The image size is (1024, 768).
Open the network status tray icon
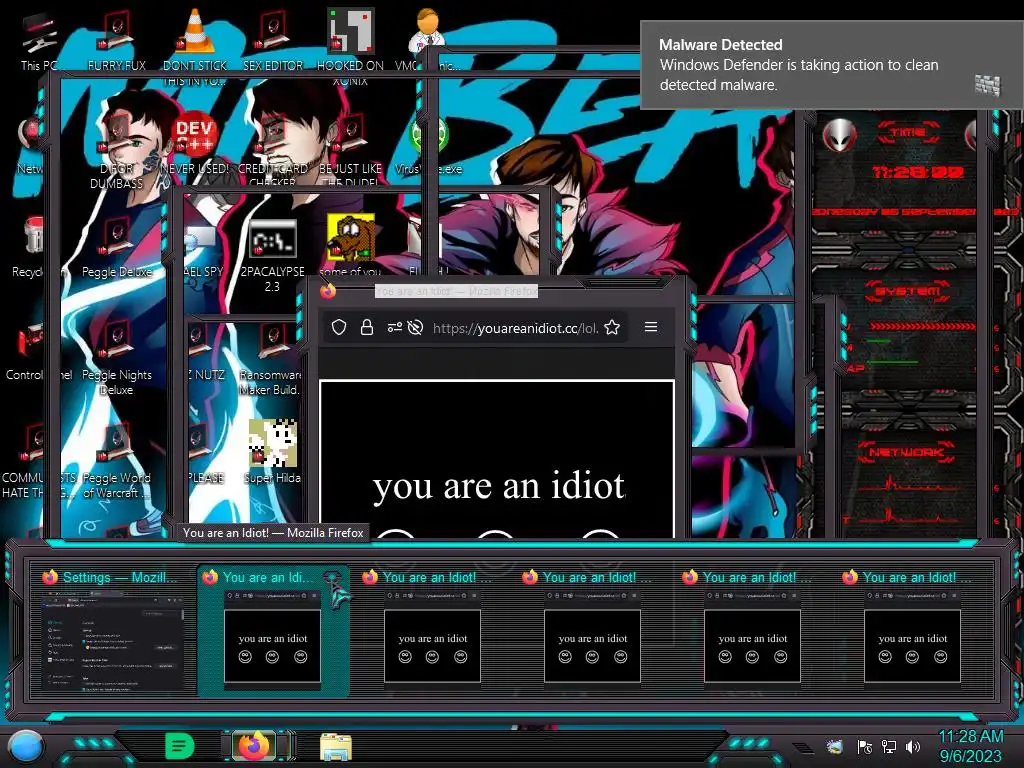coord(889,746)
